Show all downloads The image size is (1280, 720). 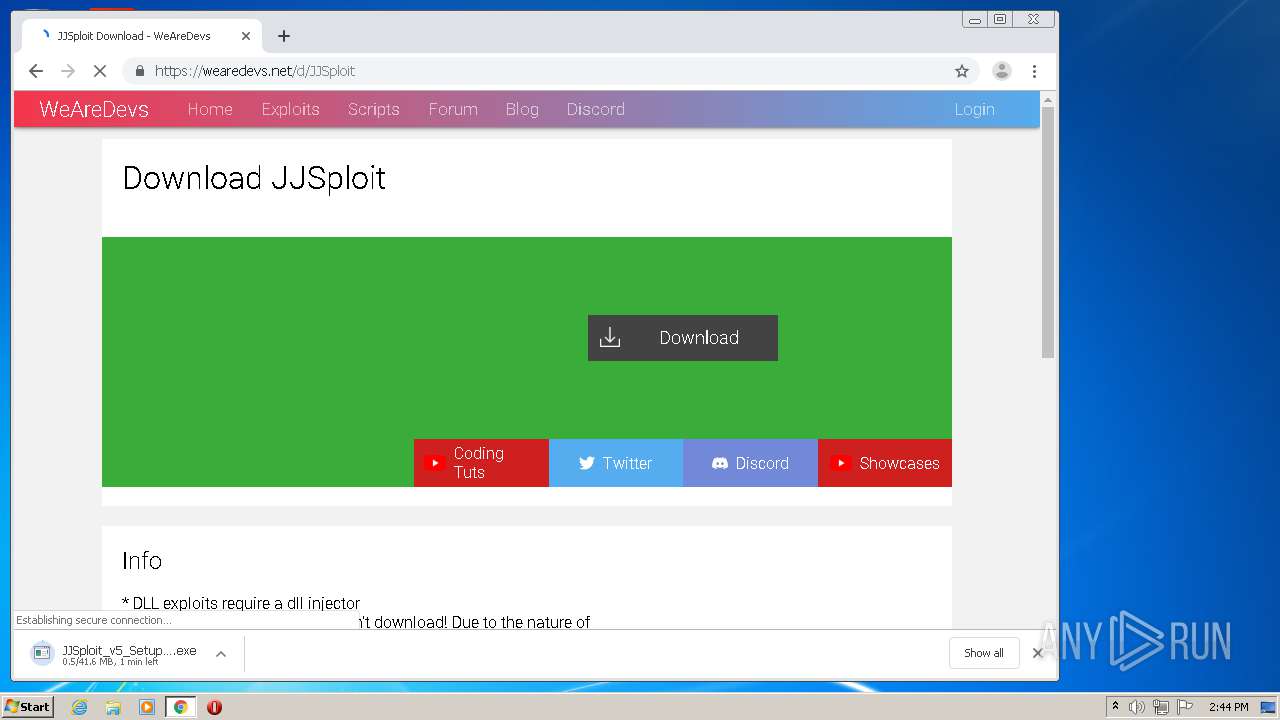(984, 653)
